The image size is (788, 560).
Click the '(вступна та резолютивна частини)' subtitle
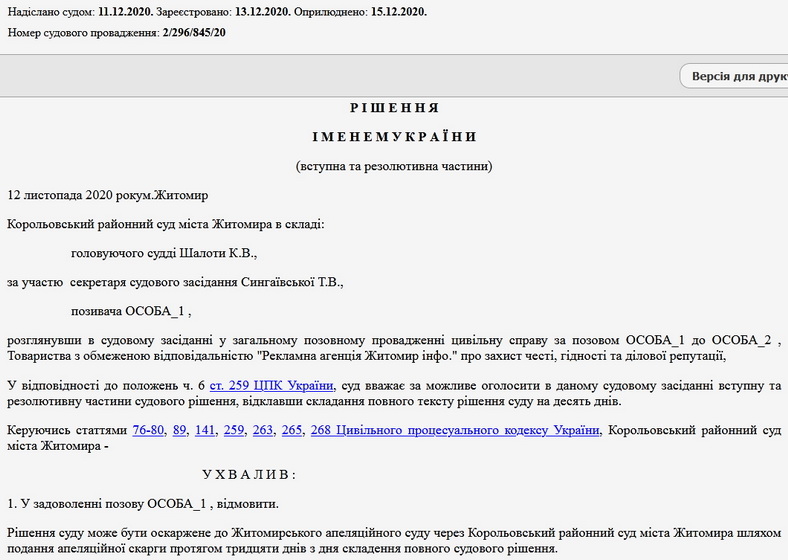(x=394, y=166)
